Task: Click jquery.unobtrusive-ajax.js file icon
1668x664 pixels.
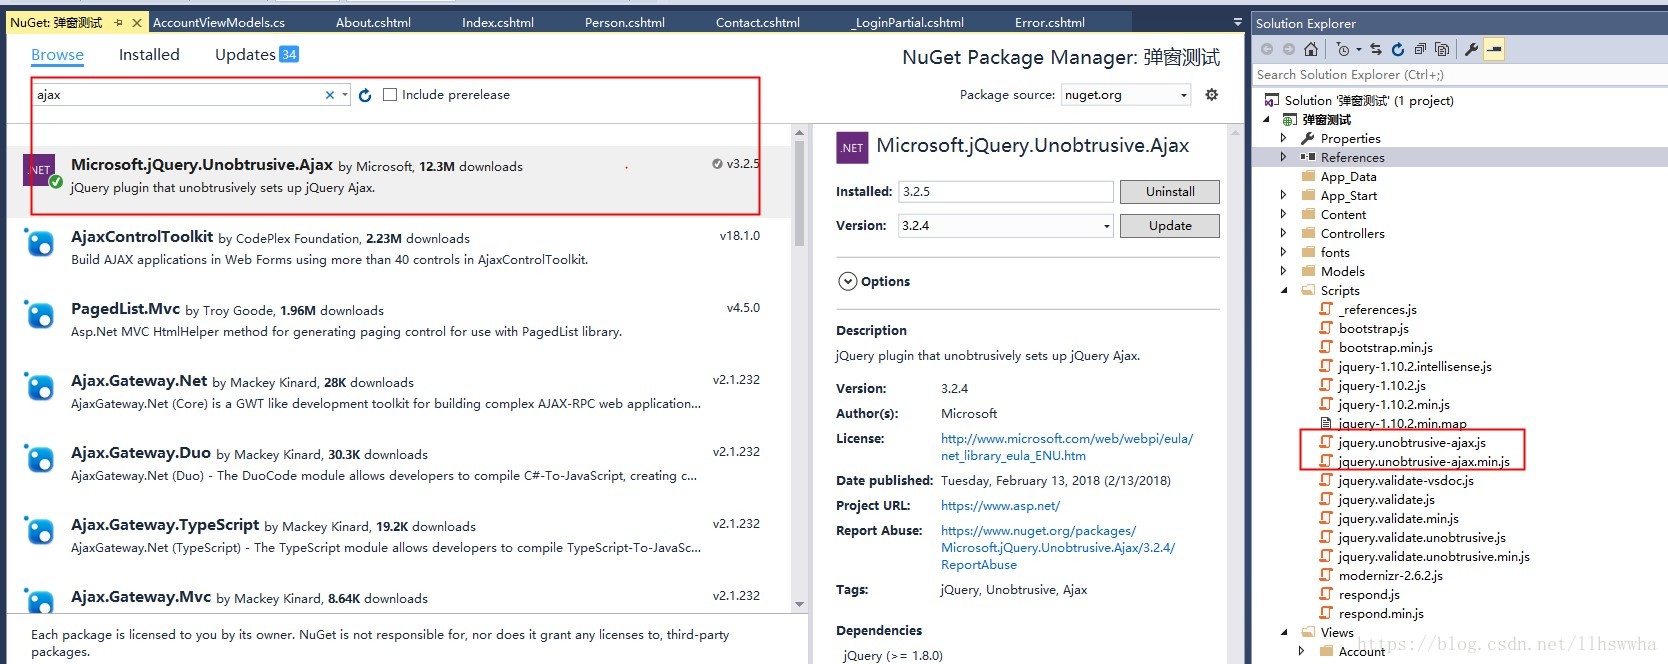Action: click(1326, 442)
